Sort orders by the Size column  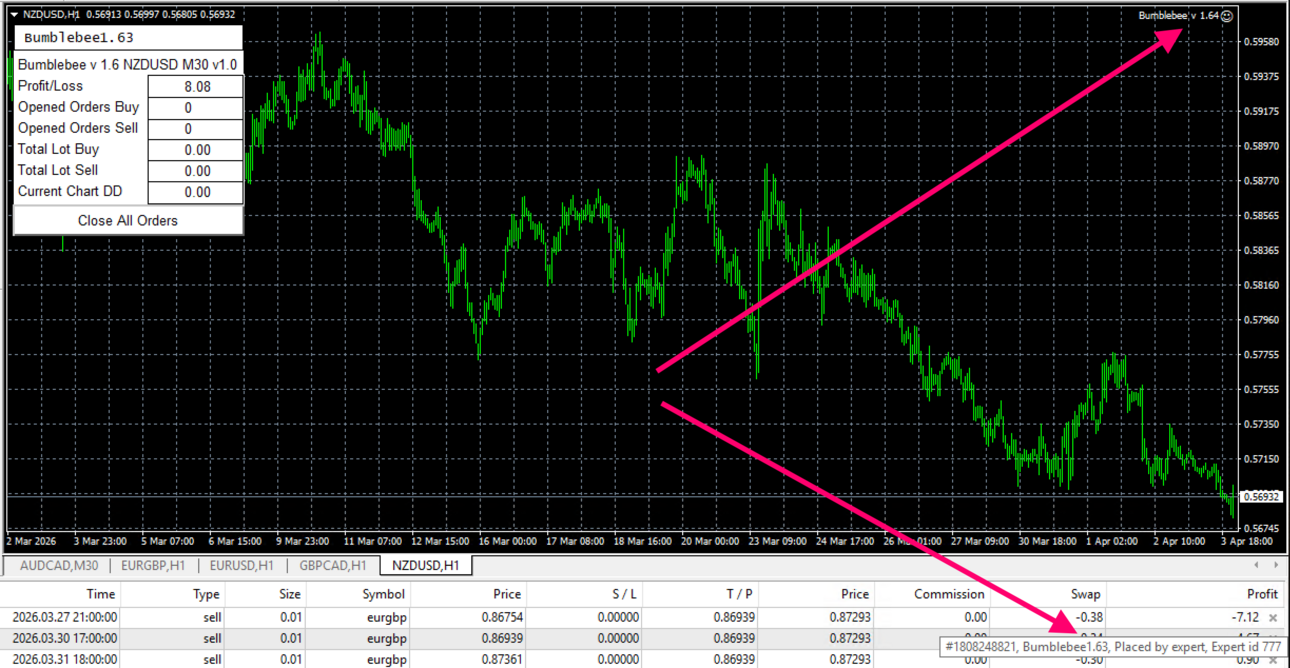(x=266, y=594)
